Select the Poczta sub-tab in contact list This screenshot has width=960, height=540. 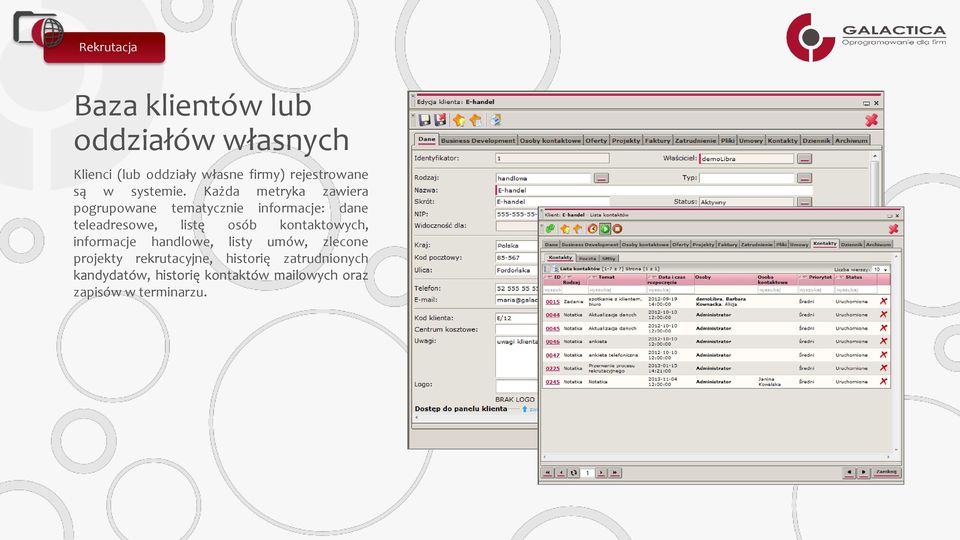[587, 258]
